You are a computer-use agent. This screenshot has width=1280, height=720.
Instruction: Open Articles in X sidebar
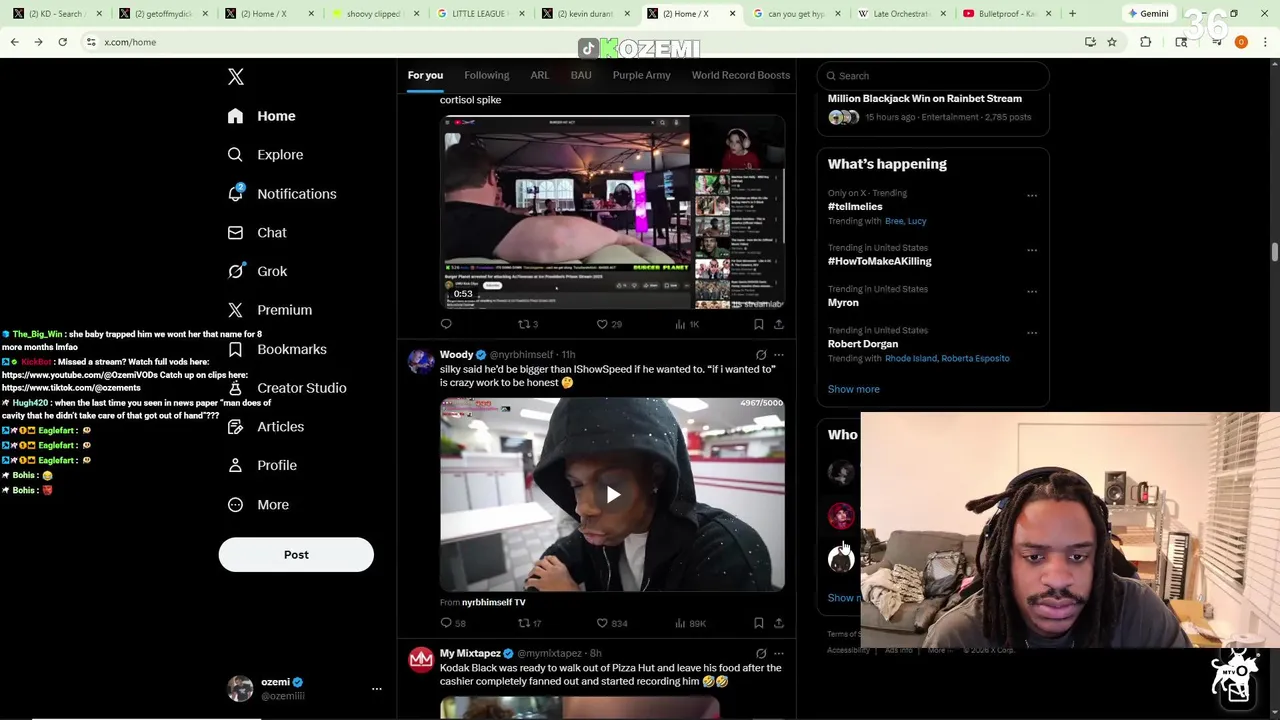coord(265,427)
